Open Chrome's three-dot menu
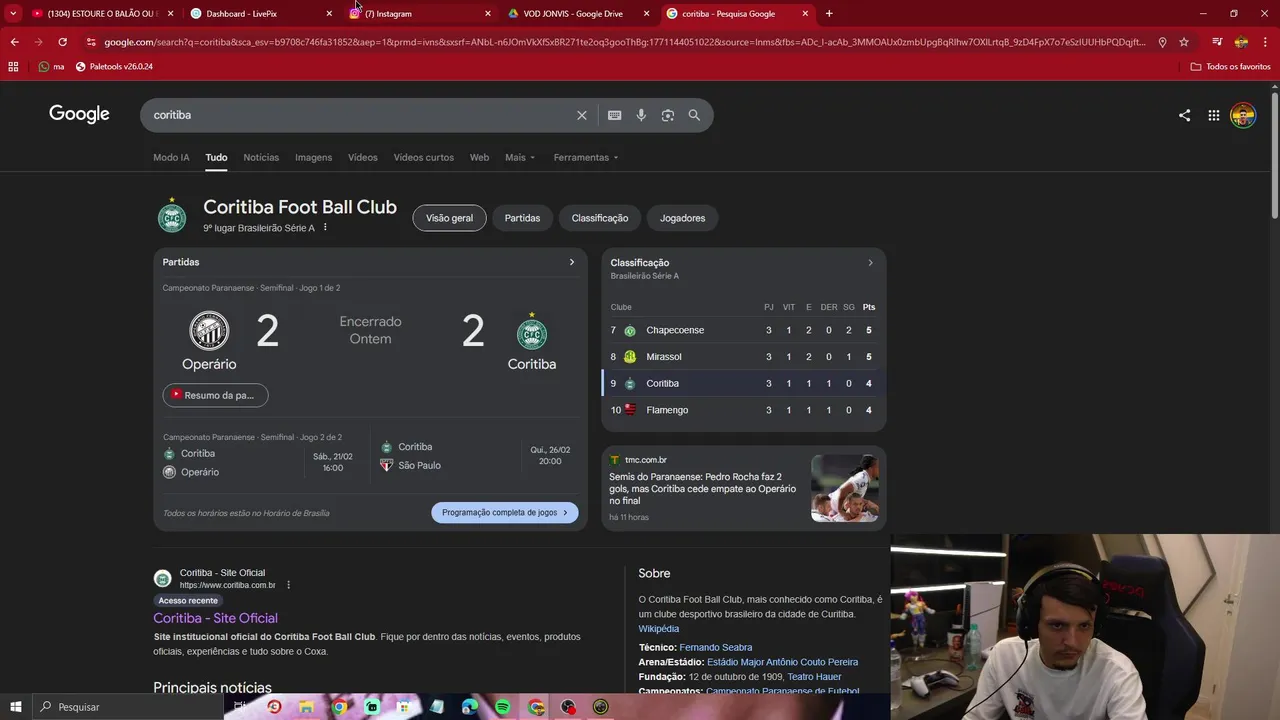The image size is (1280, 720). click(1266, 42)
